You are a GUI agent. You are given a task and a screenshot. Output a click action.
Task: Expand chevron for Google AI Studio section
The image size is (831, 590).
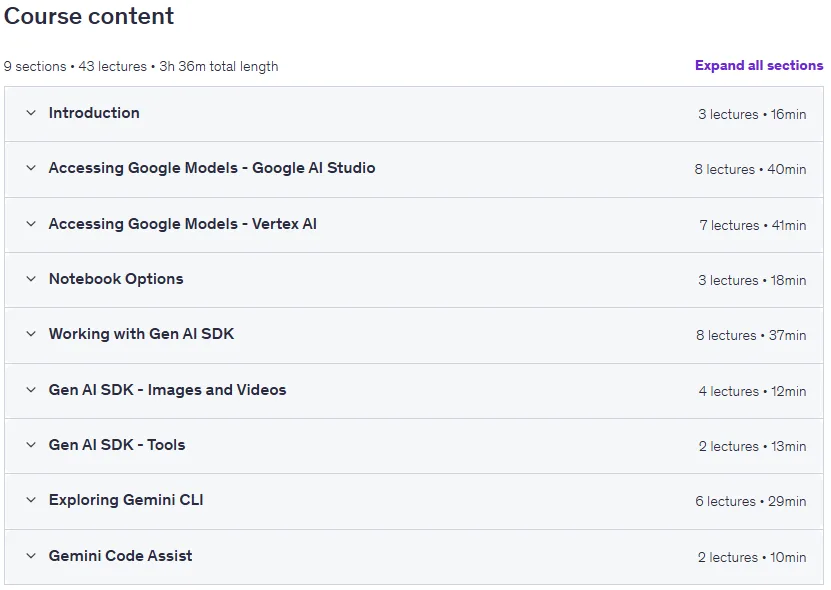pos(31,168)
